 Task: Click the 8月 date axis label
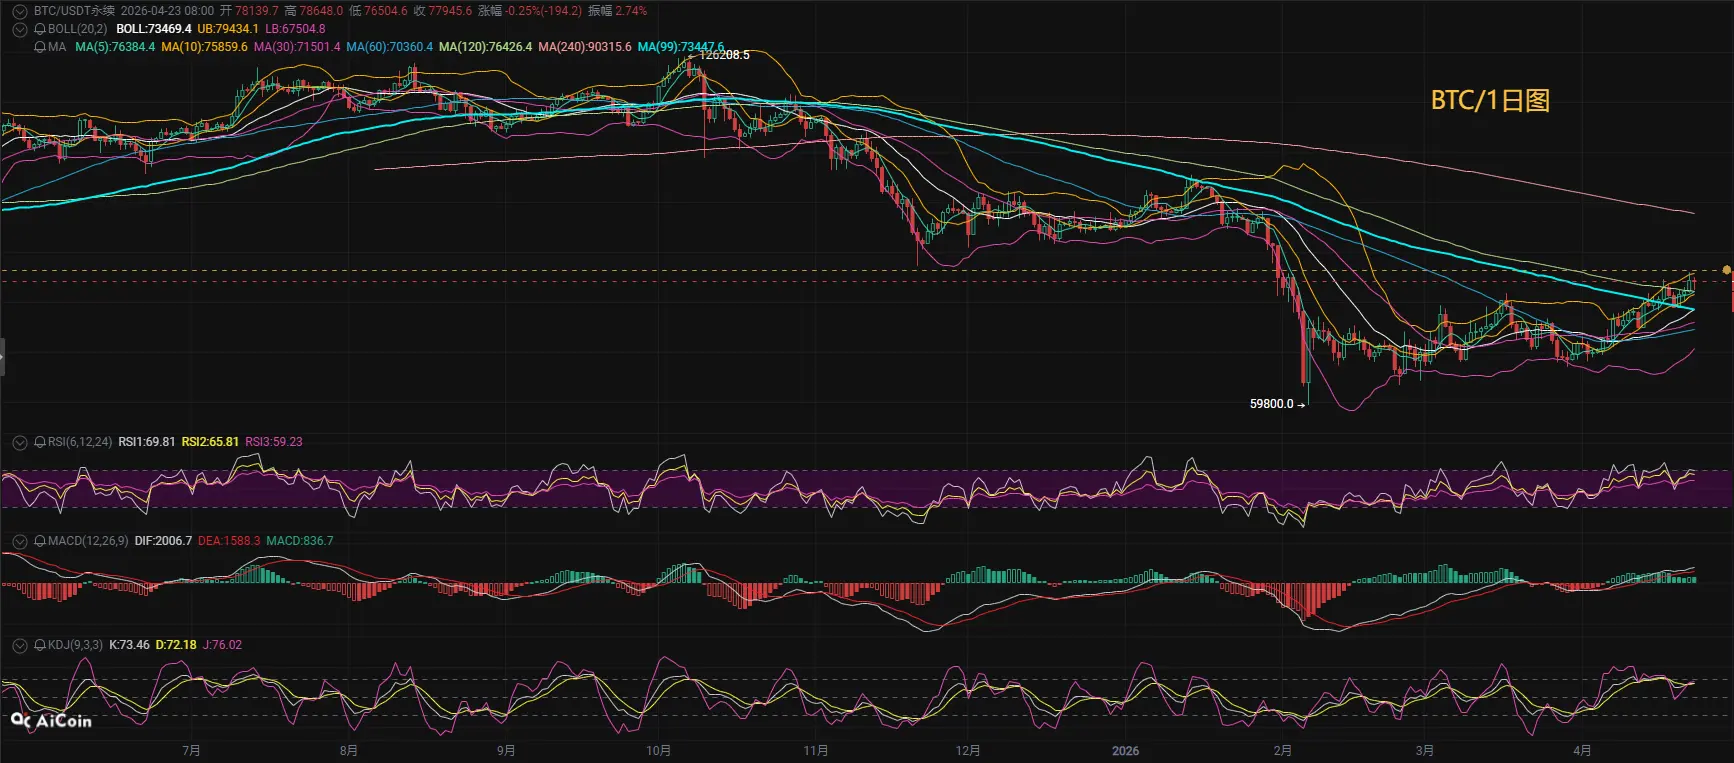(348, 751)
